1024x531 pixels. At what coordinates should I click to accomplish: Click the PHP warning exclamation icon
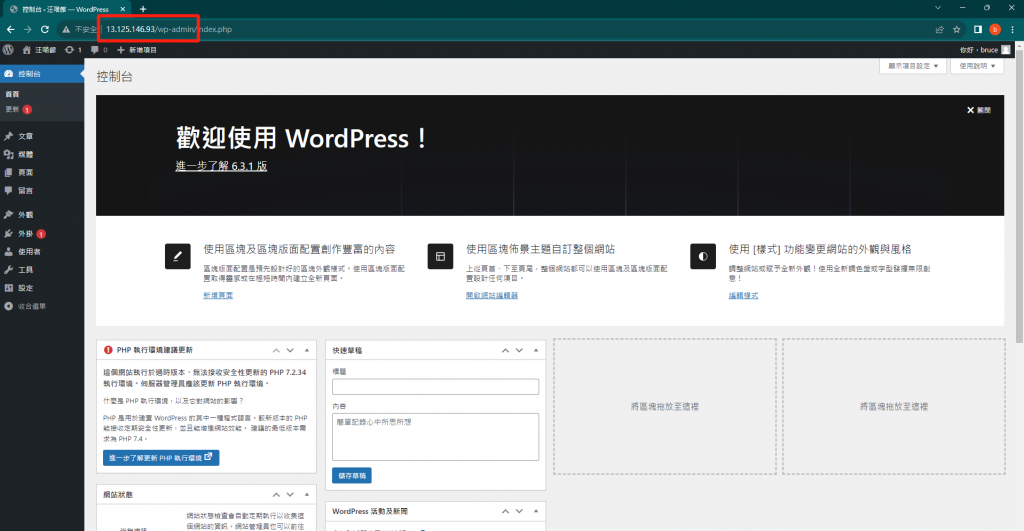(108, 350)
